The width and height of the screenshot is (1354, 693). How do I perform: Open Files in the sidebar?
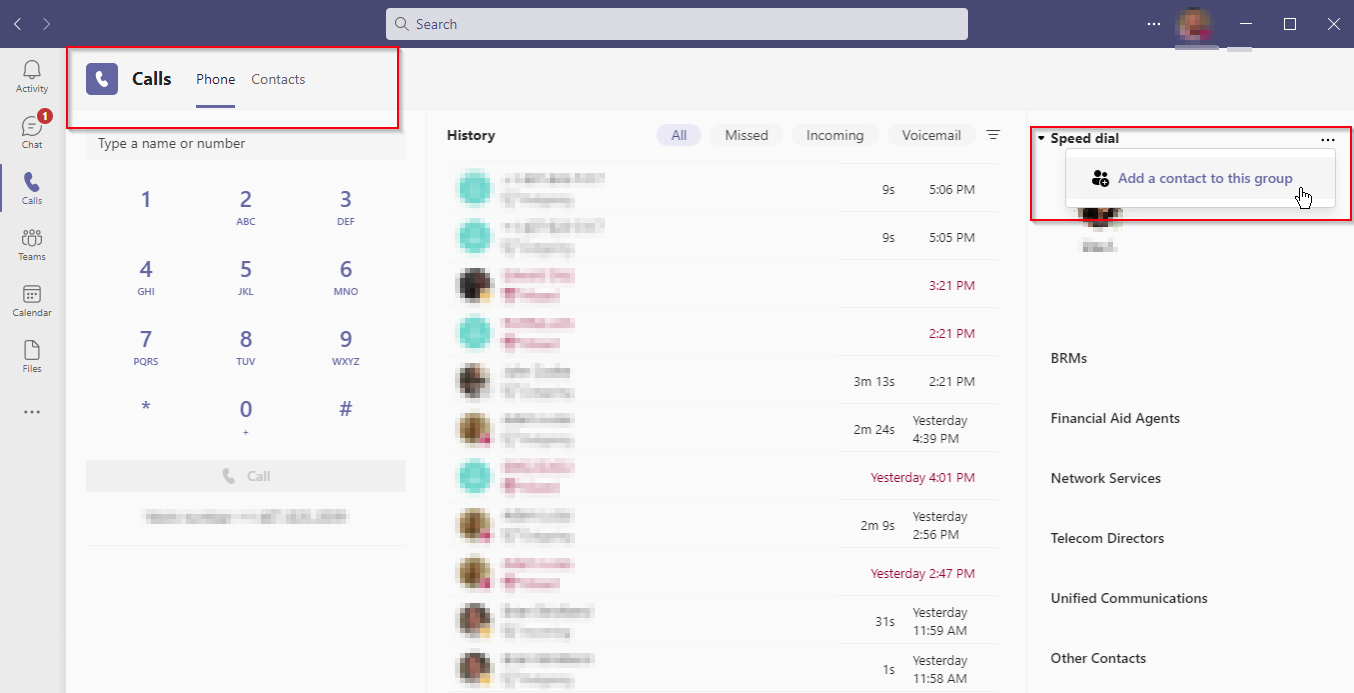tap(32, 356)
